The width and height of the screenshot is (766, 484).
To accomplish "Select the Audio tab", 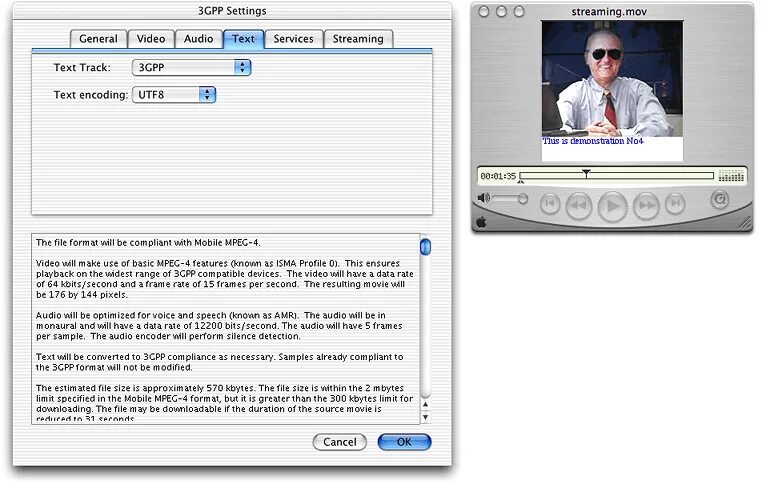I will tap(198, 39).
